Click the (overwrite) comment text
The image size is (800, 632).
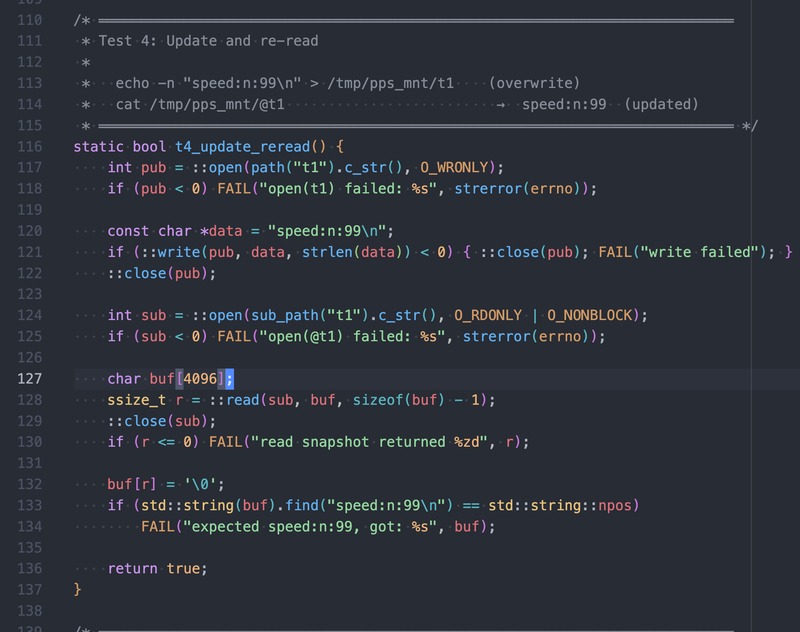click(x=534, y=83)
